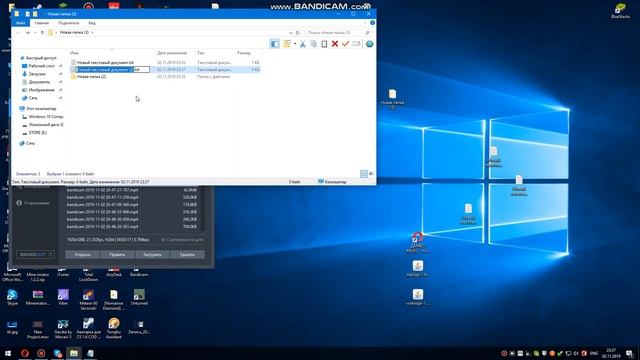Toggle the preview pane toolbar icon

click(275, 44)
